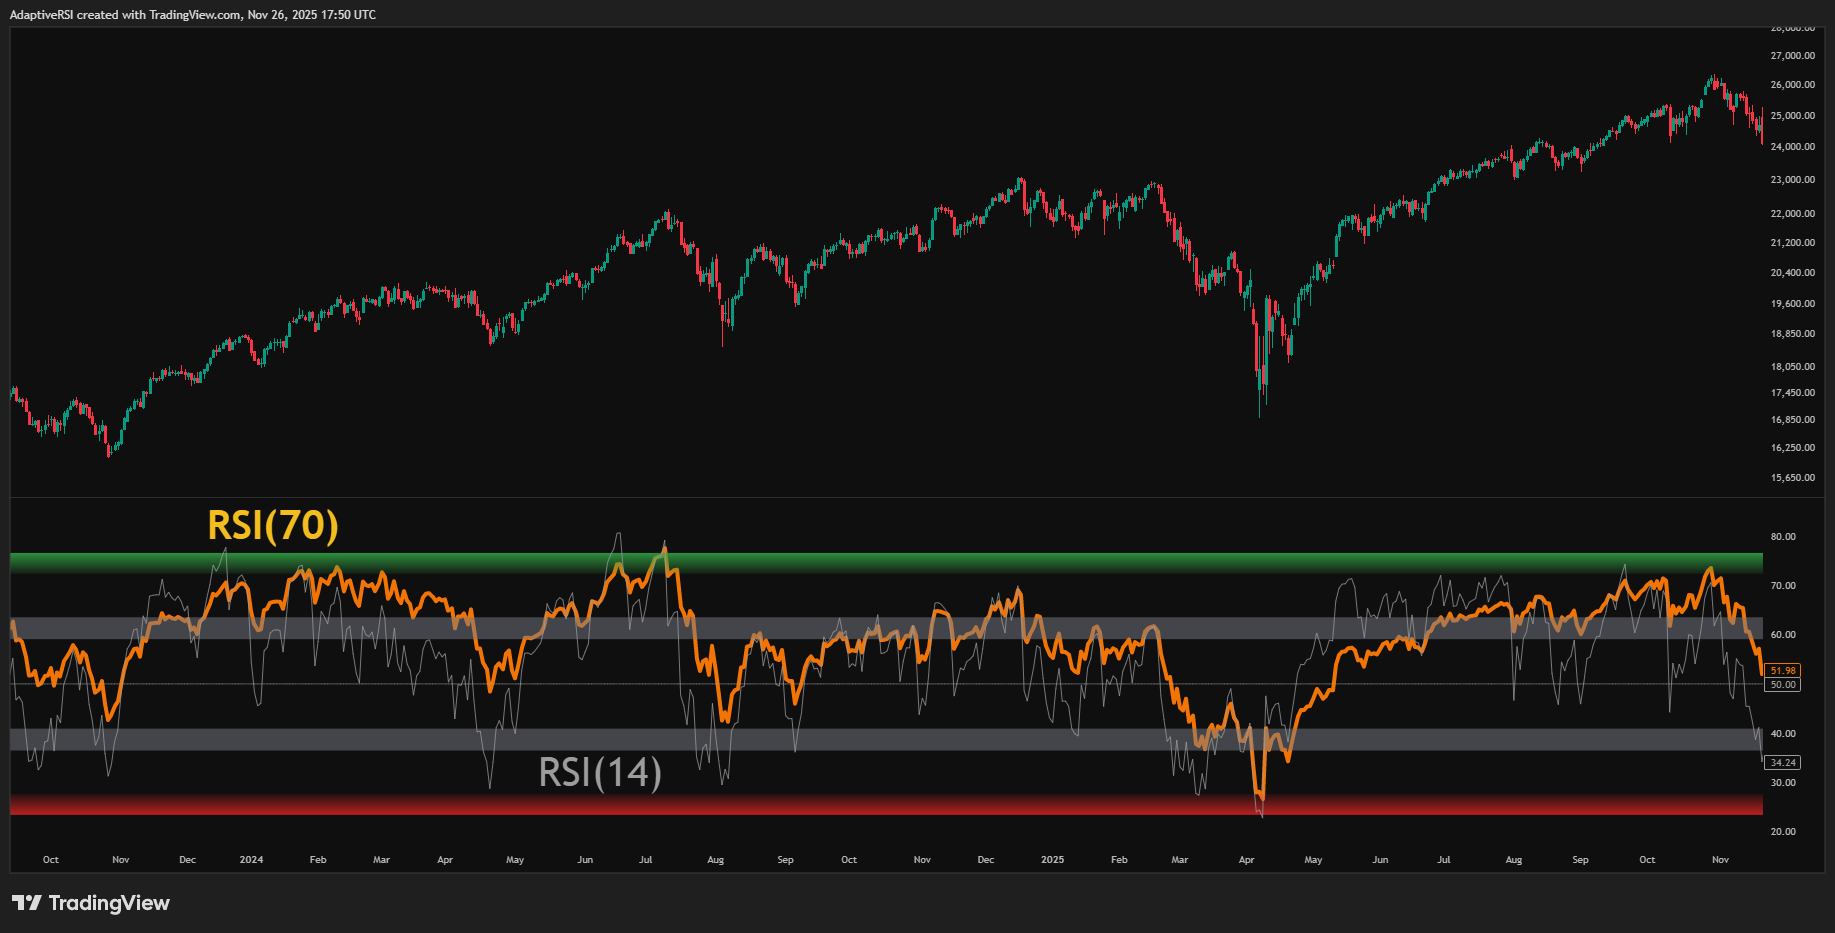This screenshot has height=933, width=1835.
Task: Select the 30.00 RSI scale label
Action: [1783, 783]
